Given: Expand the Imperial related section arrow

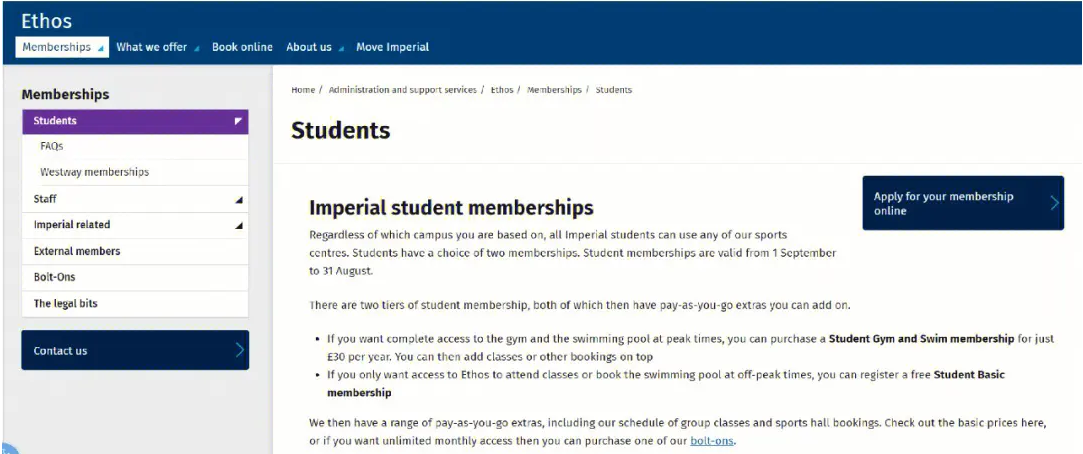Looking at the screenshot, I should tap(238, 225).
